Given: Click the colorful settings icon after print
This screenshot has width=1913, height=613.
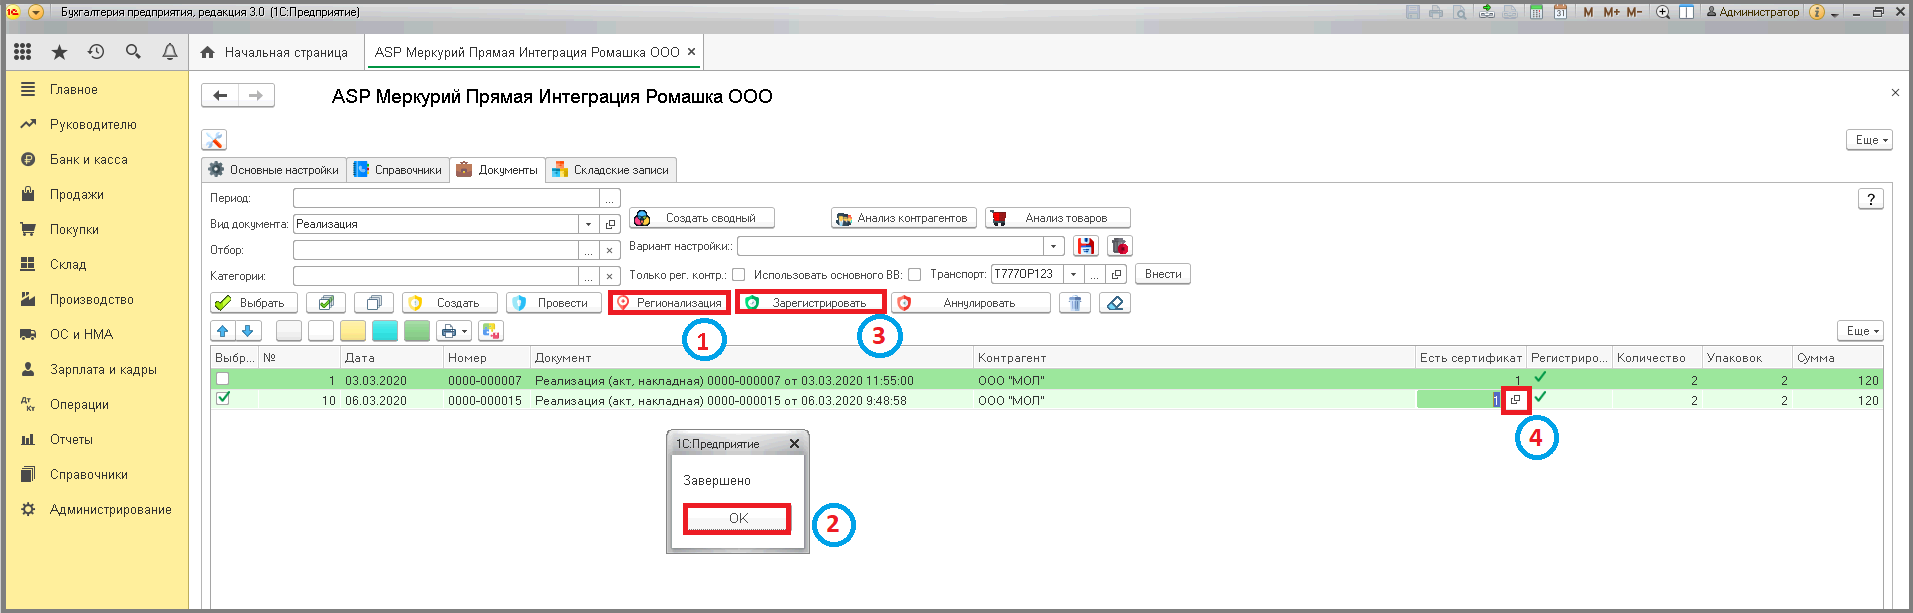Looking at the screenshot, I should tap(490, 331).
